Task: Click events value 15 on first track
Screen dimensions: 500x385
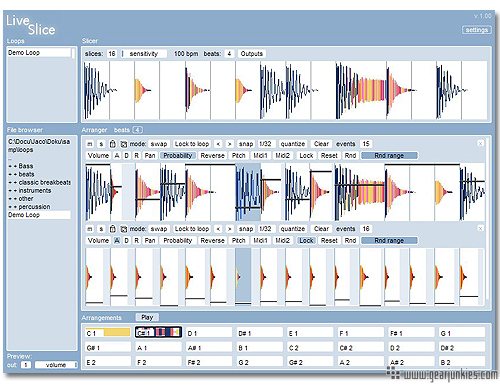Action: pos(366,144)
